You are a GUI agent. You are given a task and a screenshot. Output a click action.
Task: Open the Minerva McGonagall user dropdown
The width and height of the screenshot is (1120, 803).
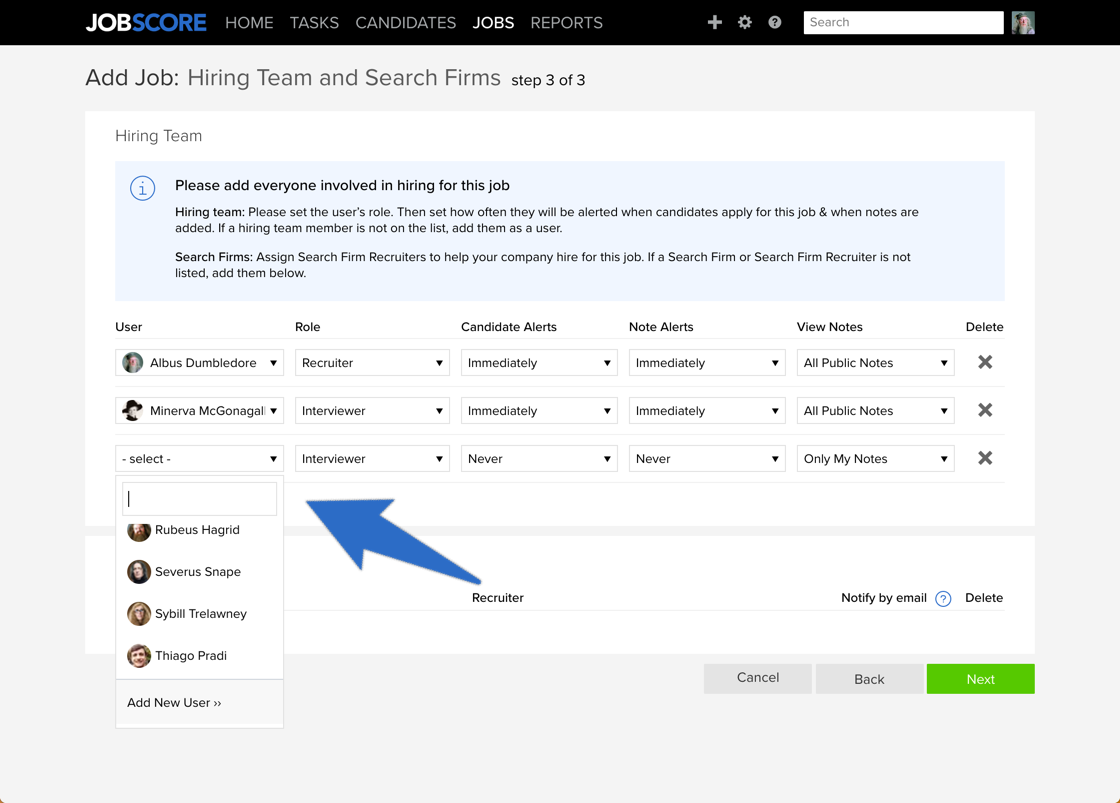point(199,410)
